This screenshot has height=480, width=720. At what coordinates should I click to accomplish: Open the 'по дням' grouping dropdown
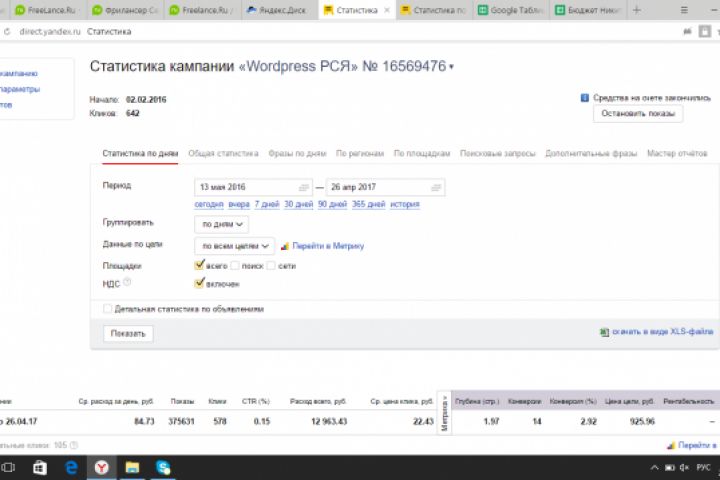pos(222,224)
